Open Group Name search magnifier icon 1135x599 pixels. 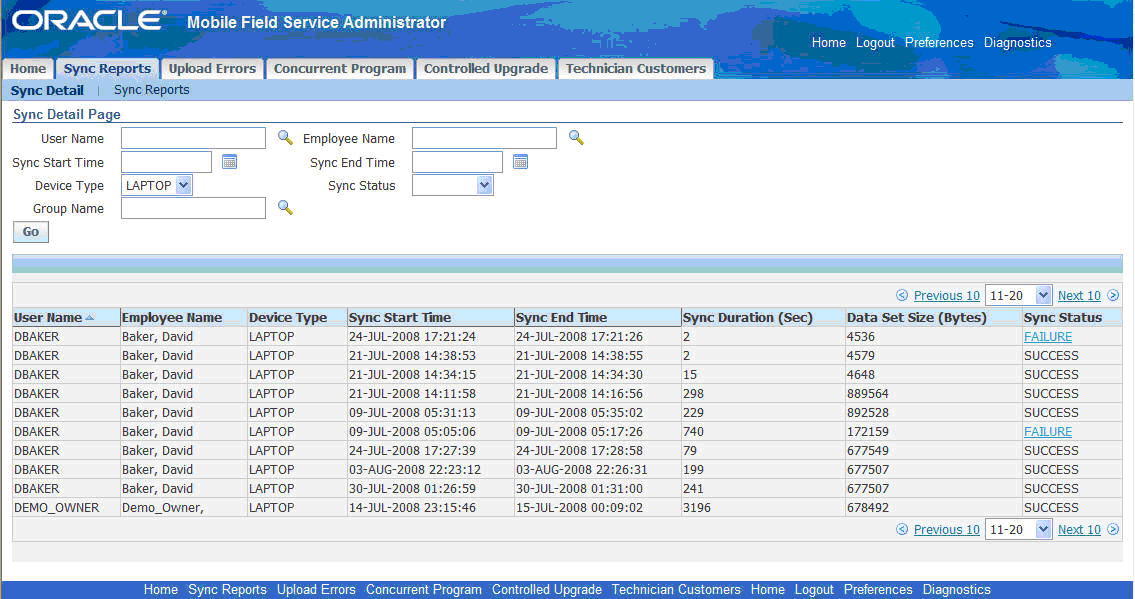tap(285, 208)
